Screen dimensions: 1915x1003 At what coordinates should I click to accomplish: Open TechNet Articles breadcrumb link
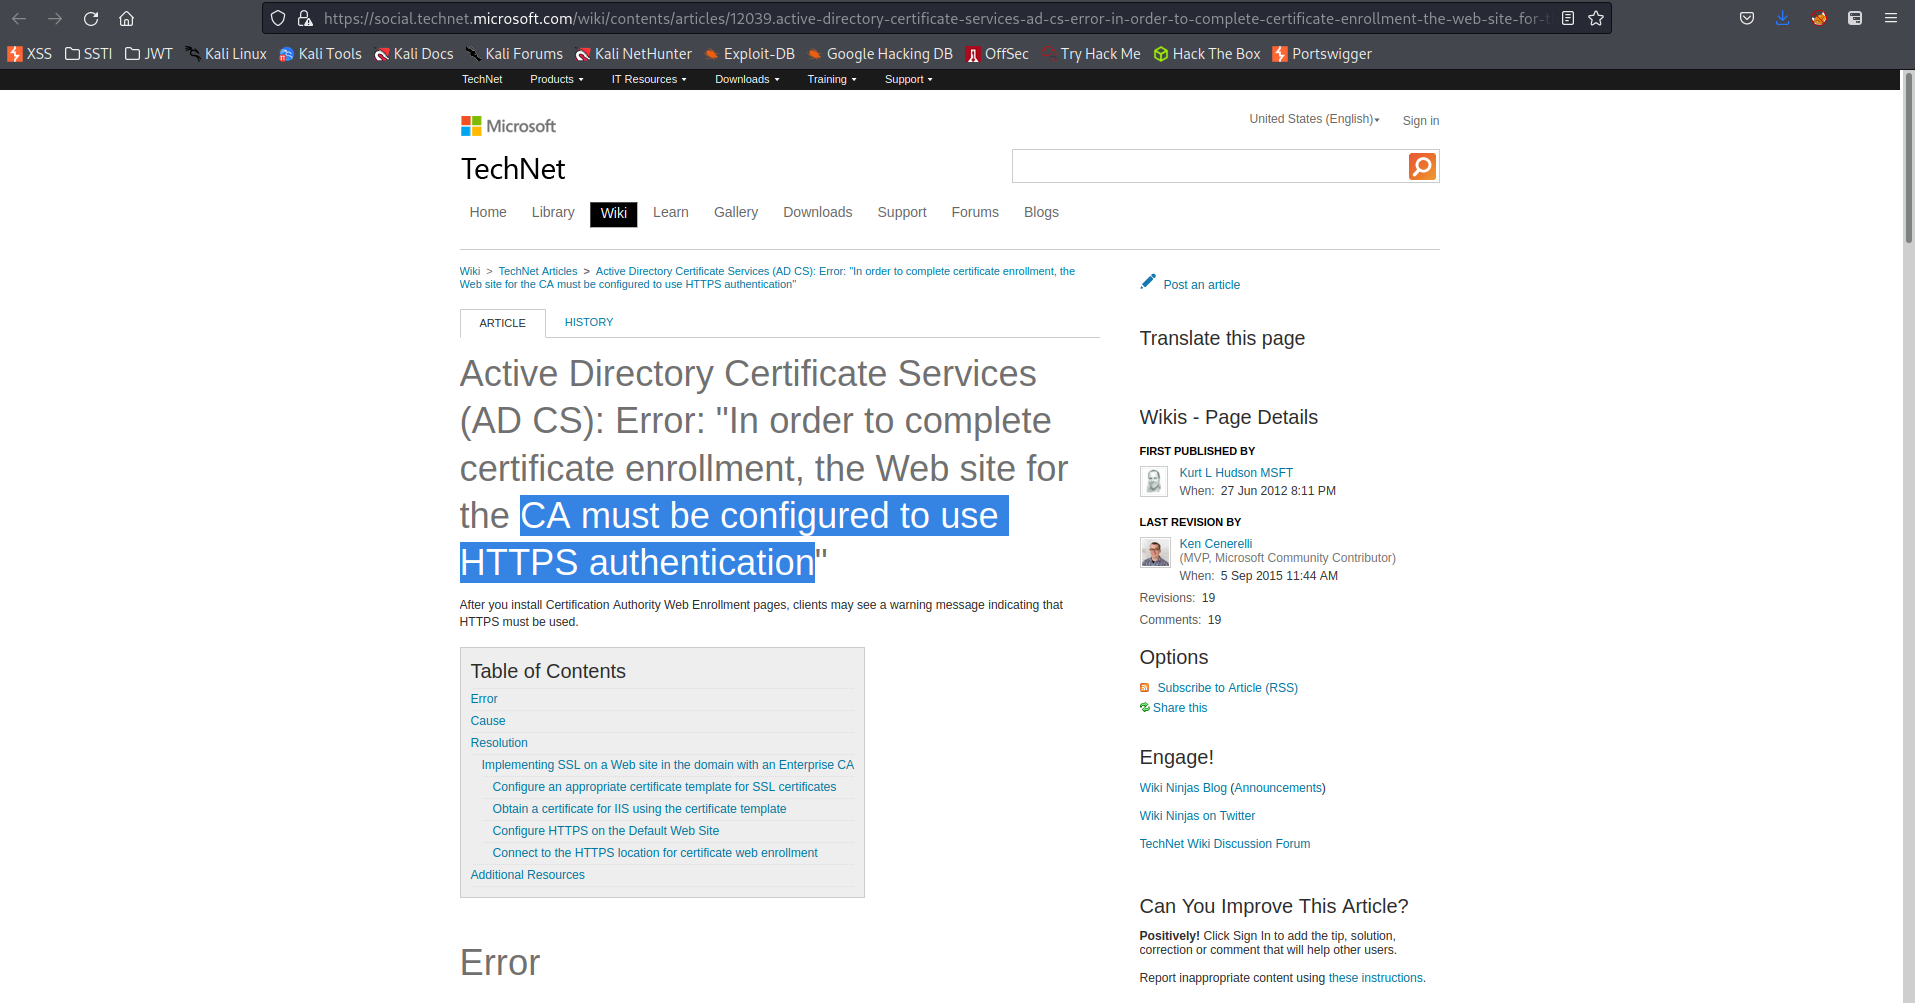tap(538, 271)
